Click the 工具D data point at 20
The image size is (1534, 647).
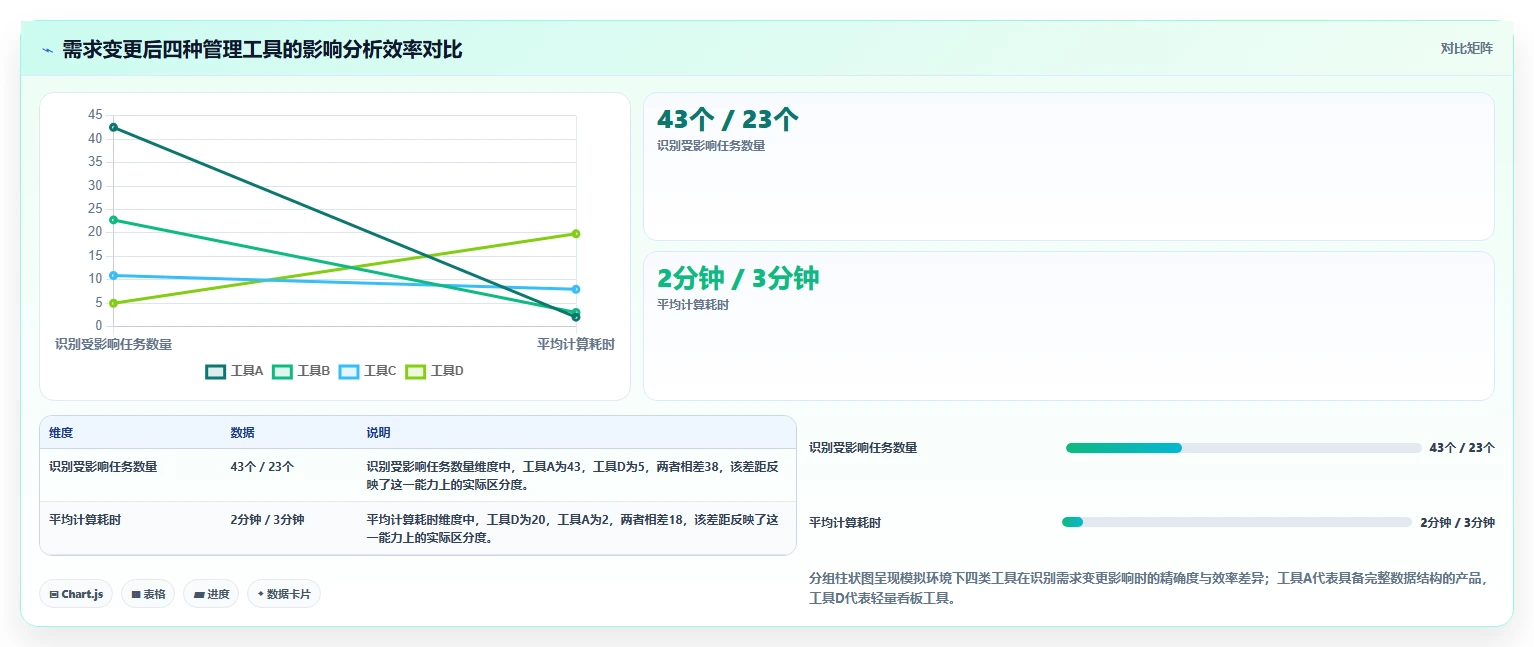576,234
